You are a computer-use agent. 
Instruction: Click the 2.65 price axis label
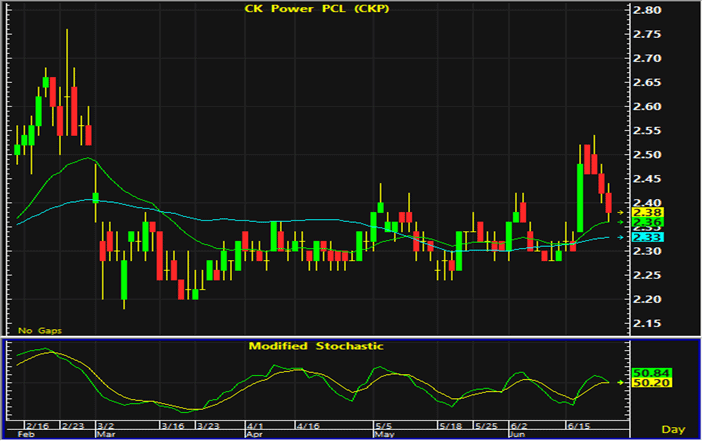[647, 82]
